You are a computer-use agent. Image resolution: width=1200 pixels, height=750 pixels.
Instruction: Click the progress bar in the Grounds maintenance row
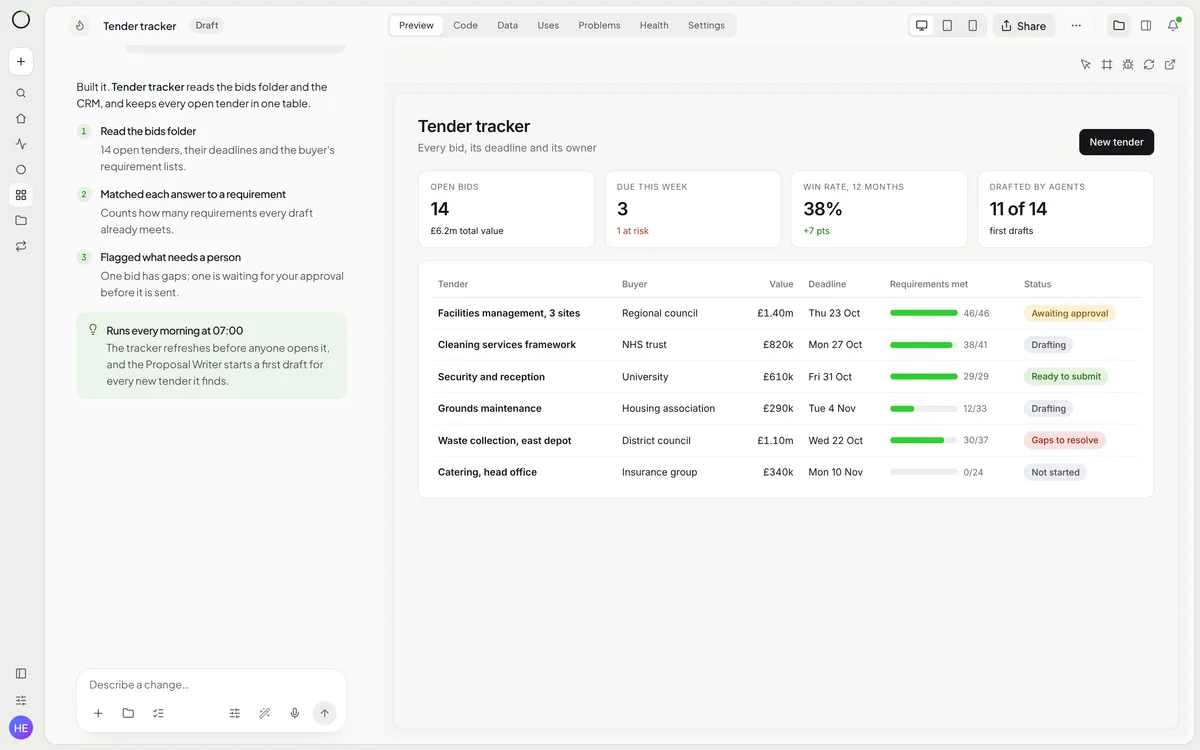pos(923,409)
